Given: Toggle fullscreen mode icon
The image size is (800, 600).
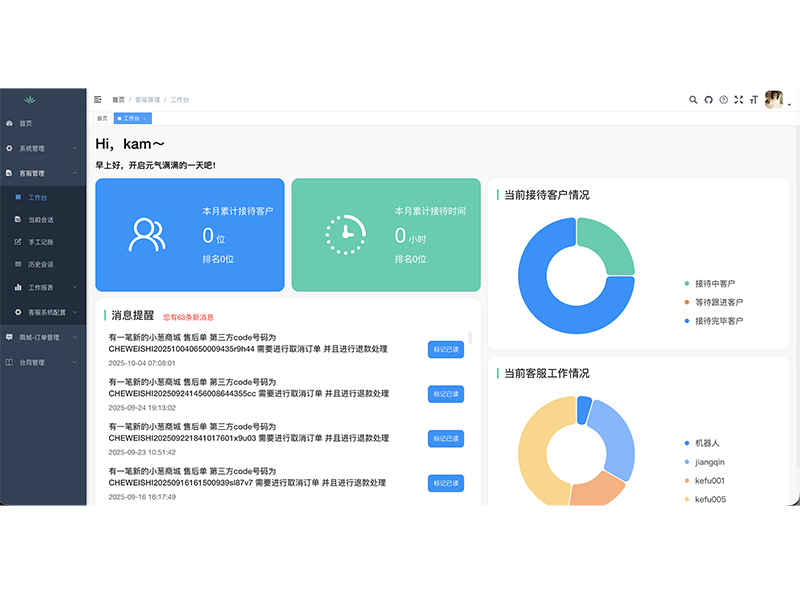Looking at the screenshot, I should [738, 100].
